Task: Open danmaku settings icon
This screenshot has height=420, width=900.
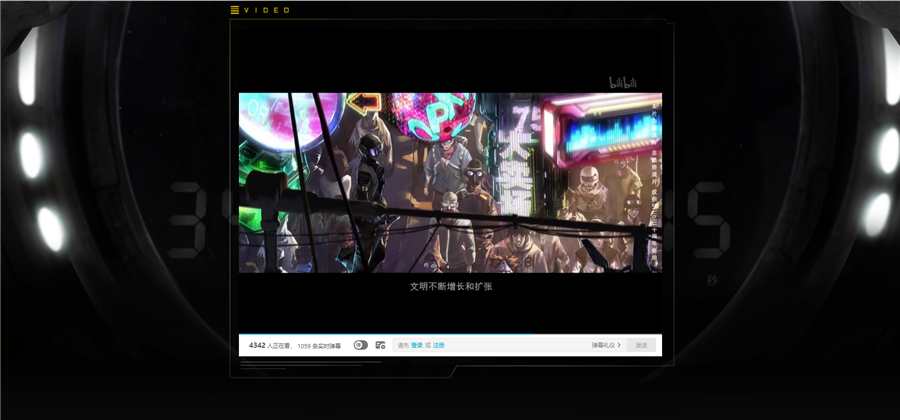Action: (x=380, y=345)
